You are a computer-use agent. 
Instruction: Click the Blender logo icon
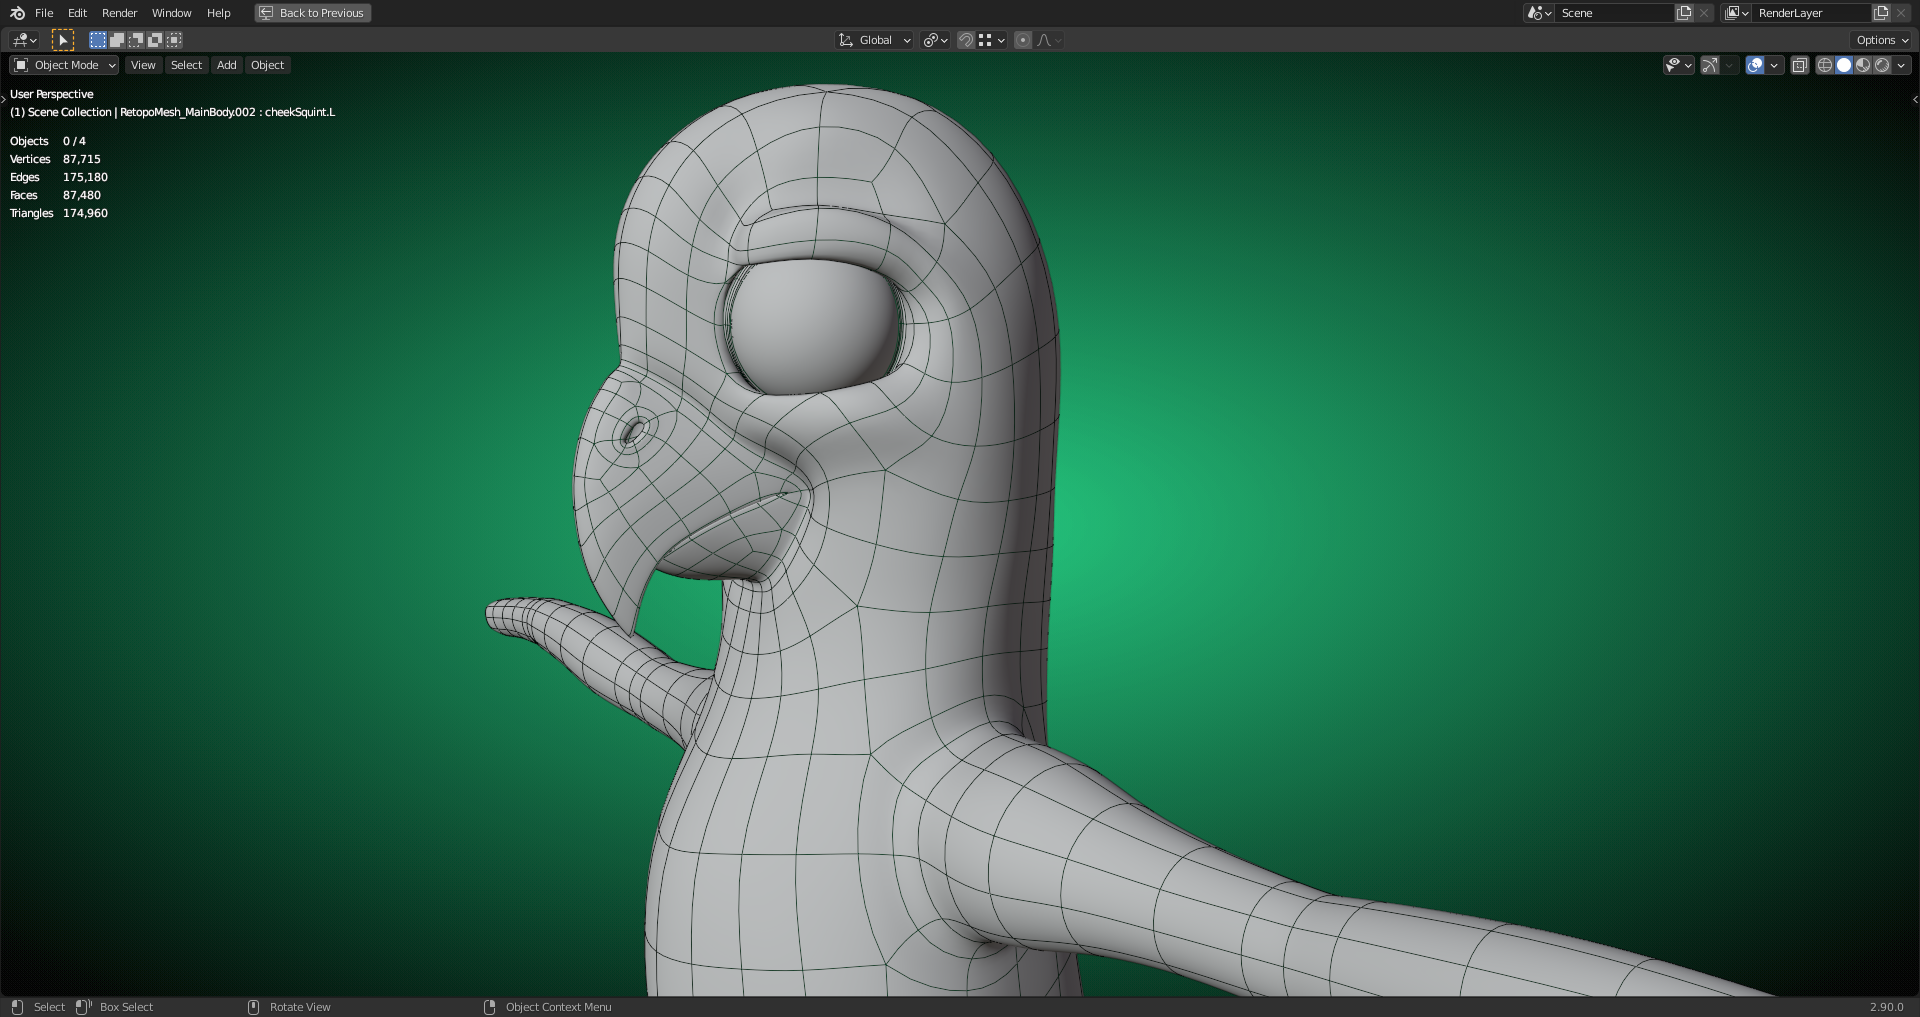(17, 13)
